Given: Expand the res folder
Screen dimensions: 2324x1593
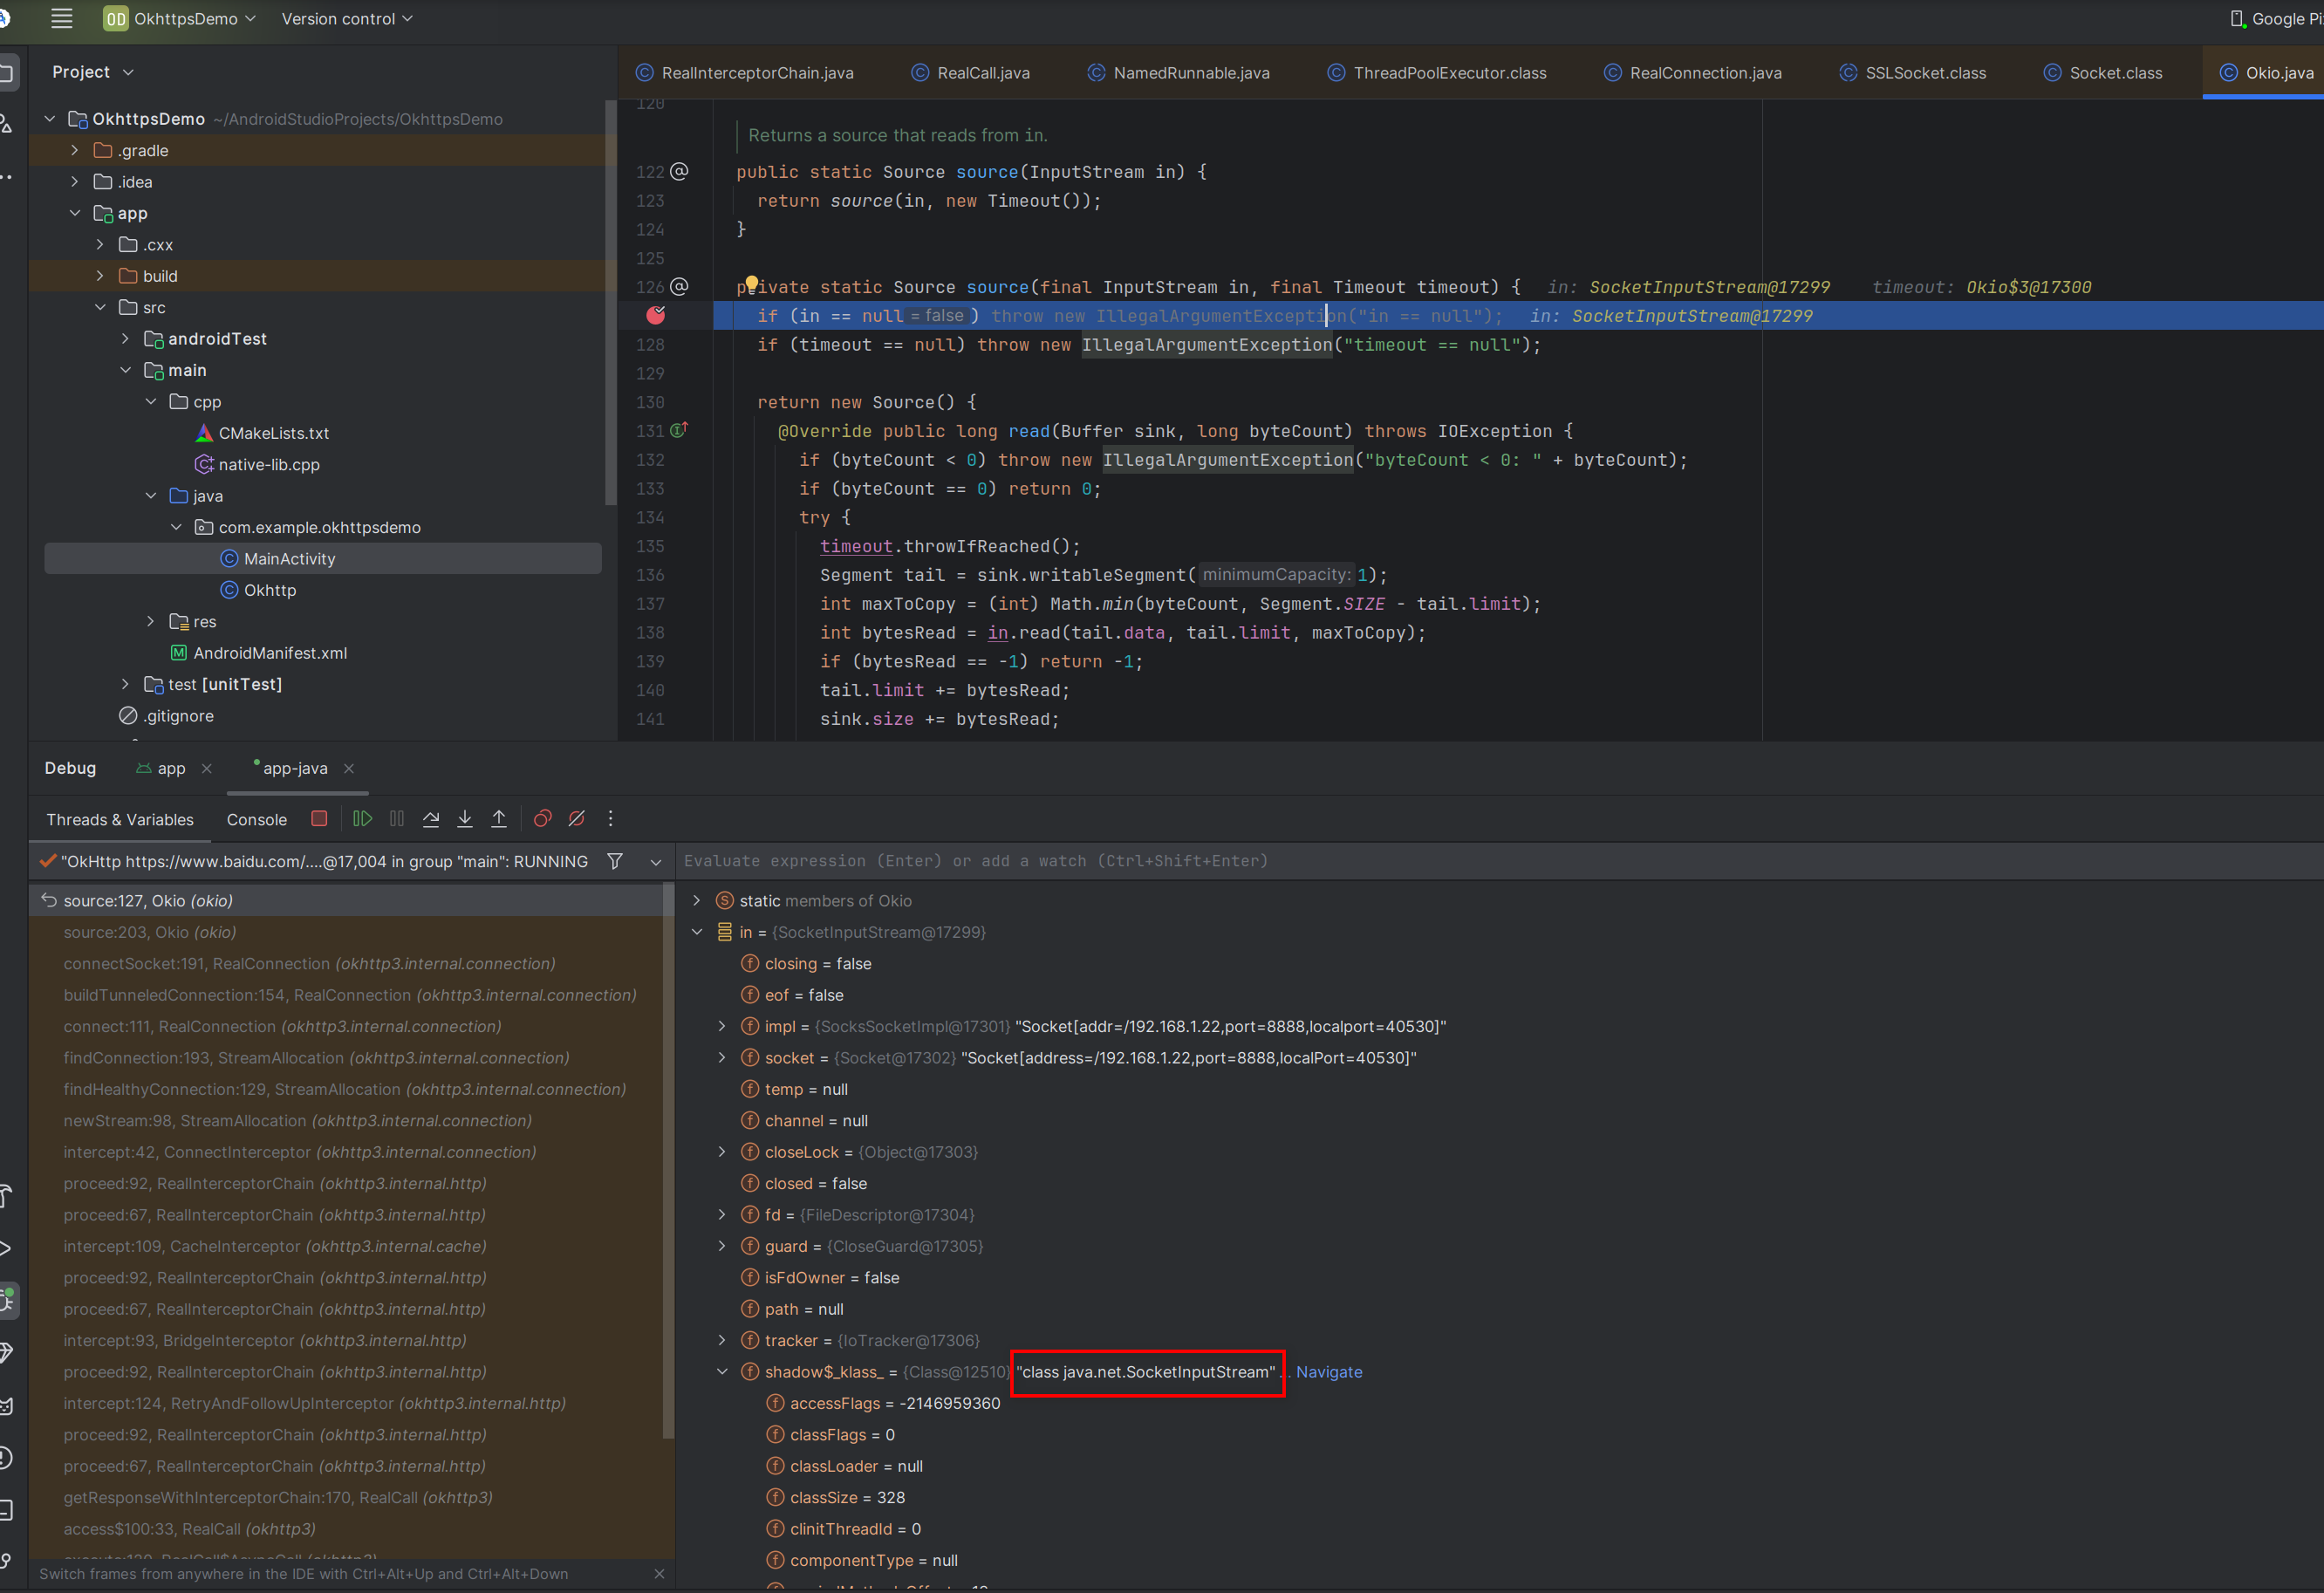Looking at the screenshot, I should 151,621.
